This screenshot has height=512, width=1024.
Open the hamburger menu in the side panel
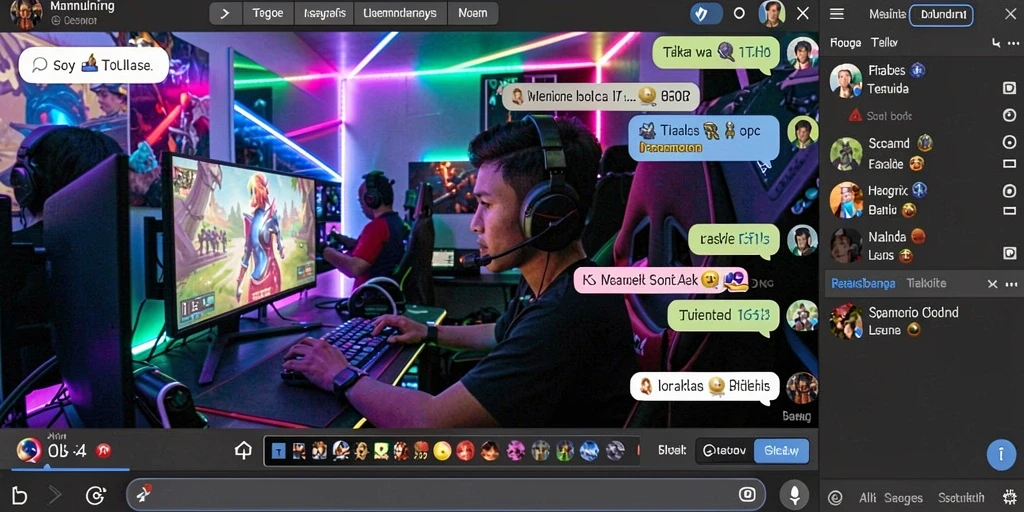tap(837, 14)
